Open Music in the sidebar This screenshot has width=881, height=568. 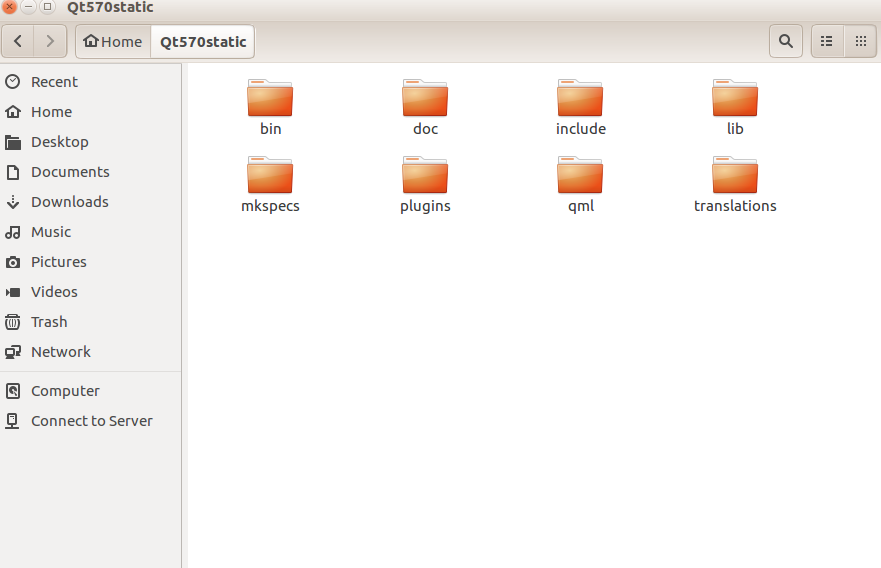[x=90, y=232]
